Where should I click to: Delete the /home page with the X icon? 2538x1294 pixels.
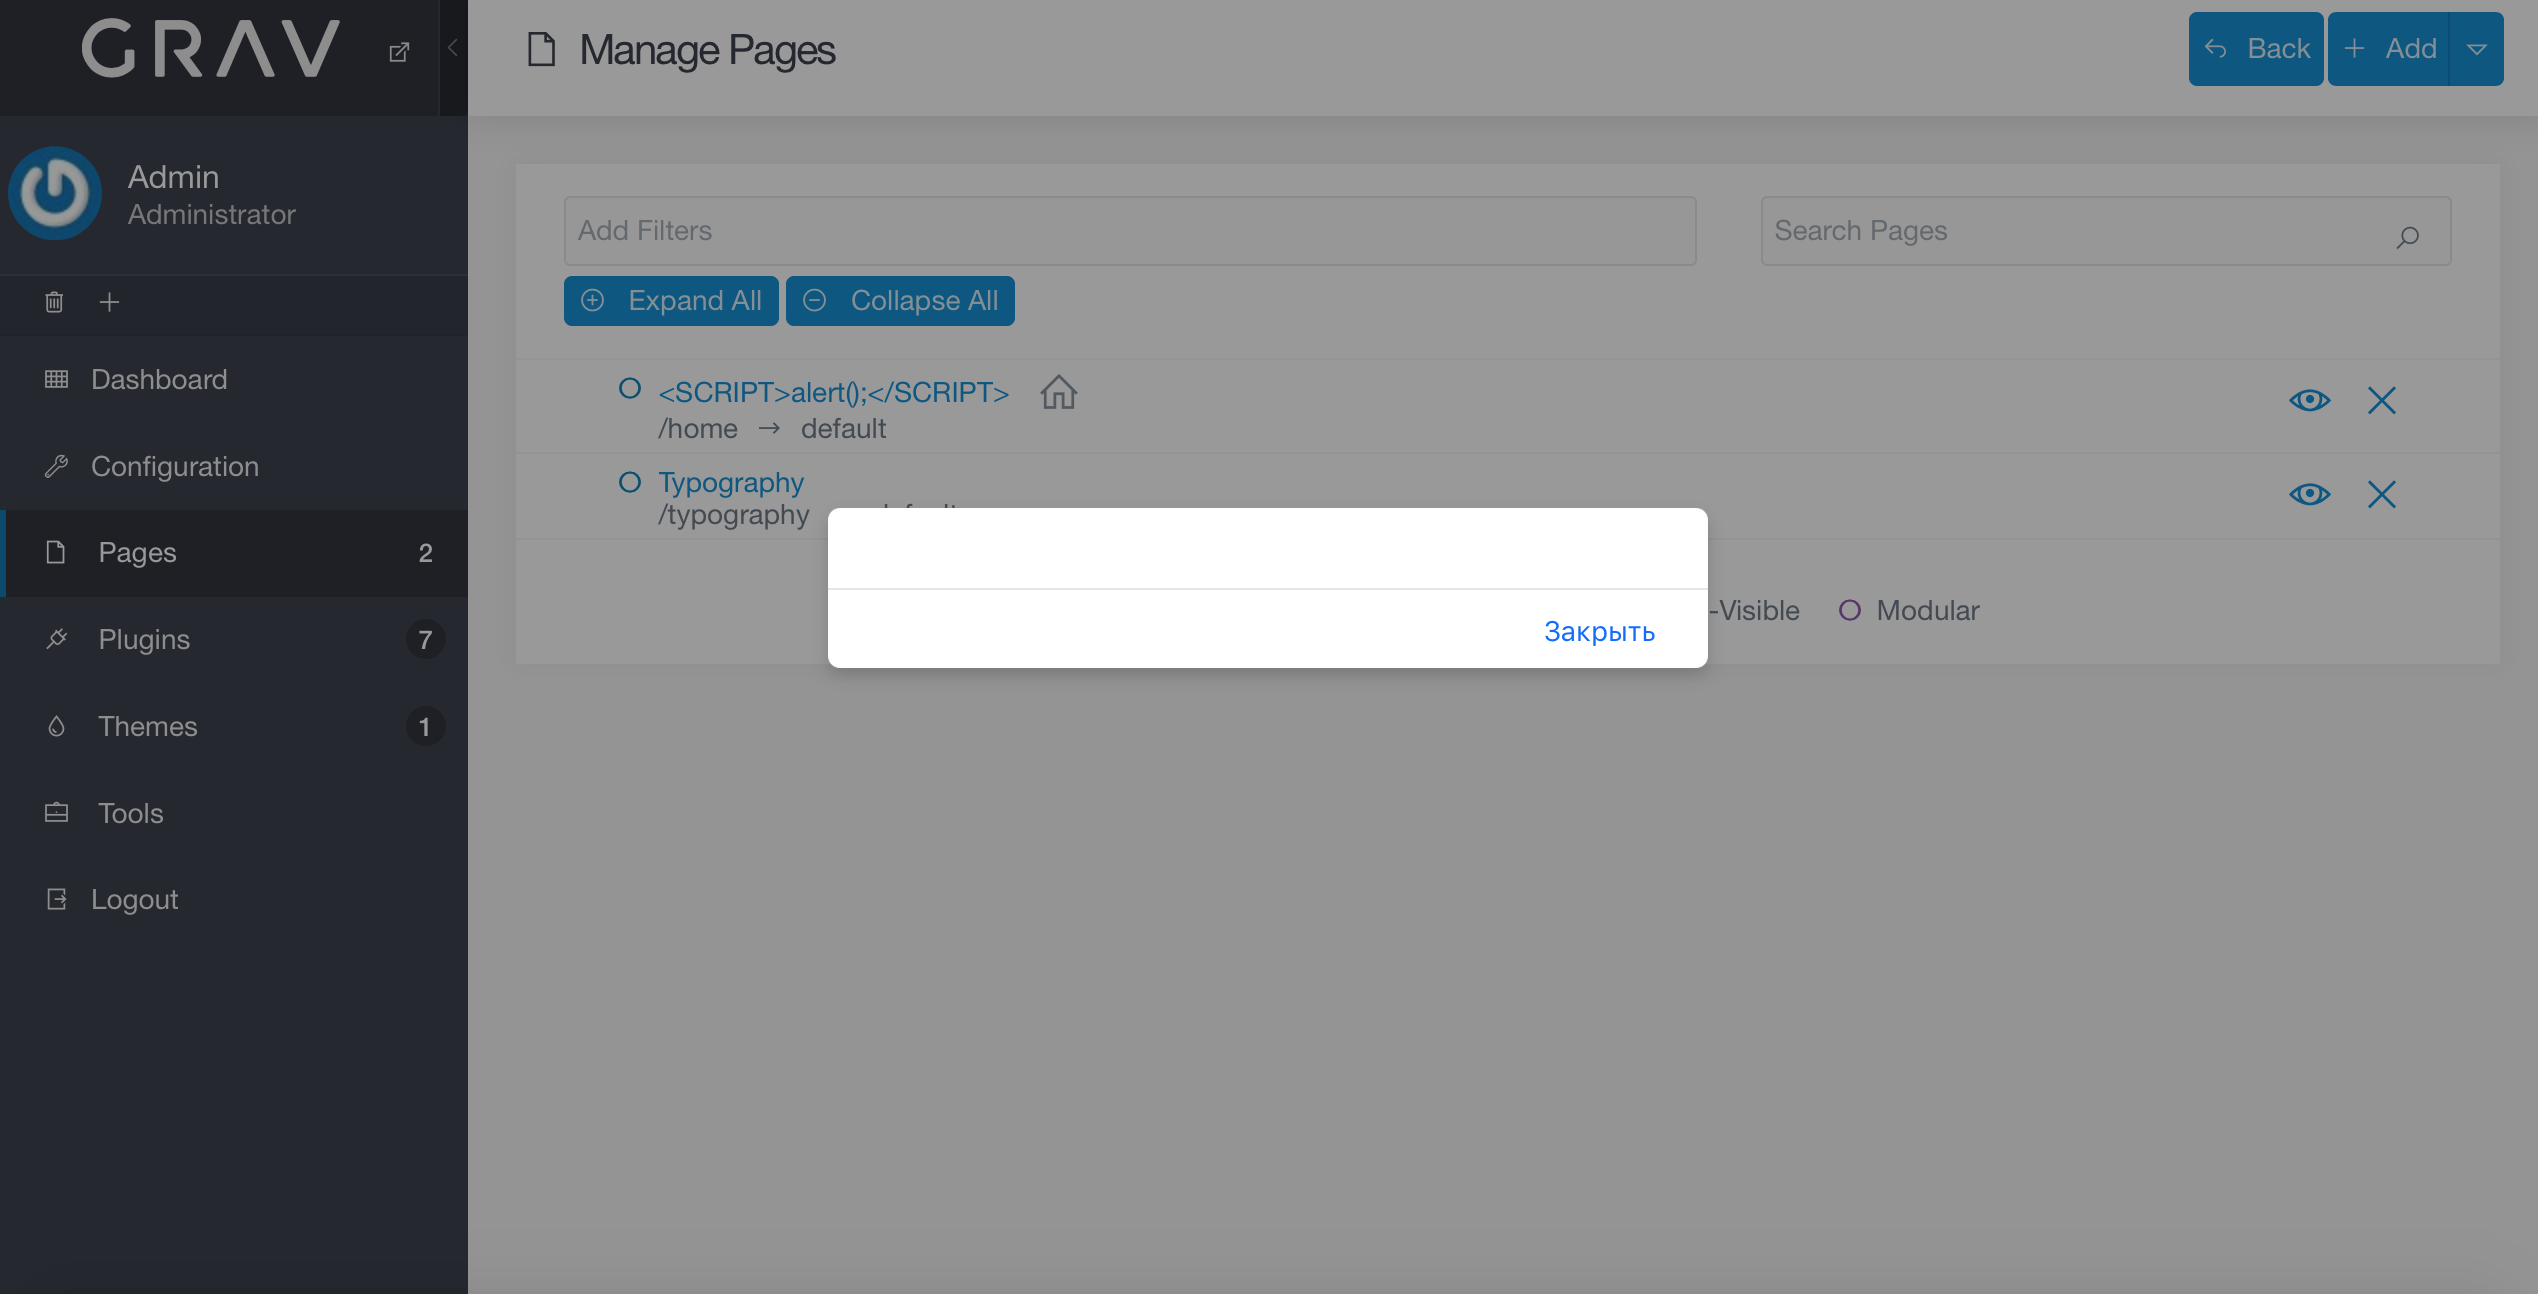2381,401
